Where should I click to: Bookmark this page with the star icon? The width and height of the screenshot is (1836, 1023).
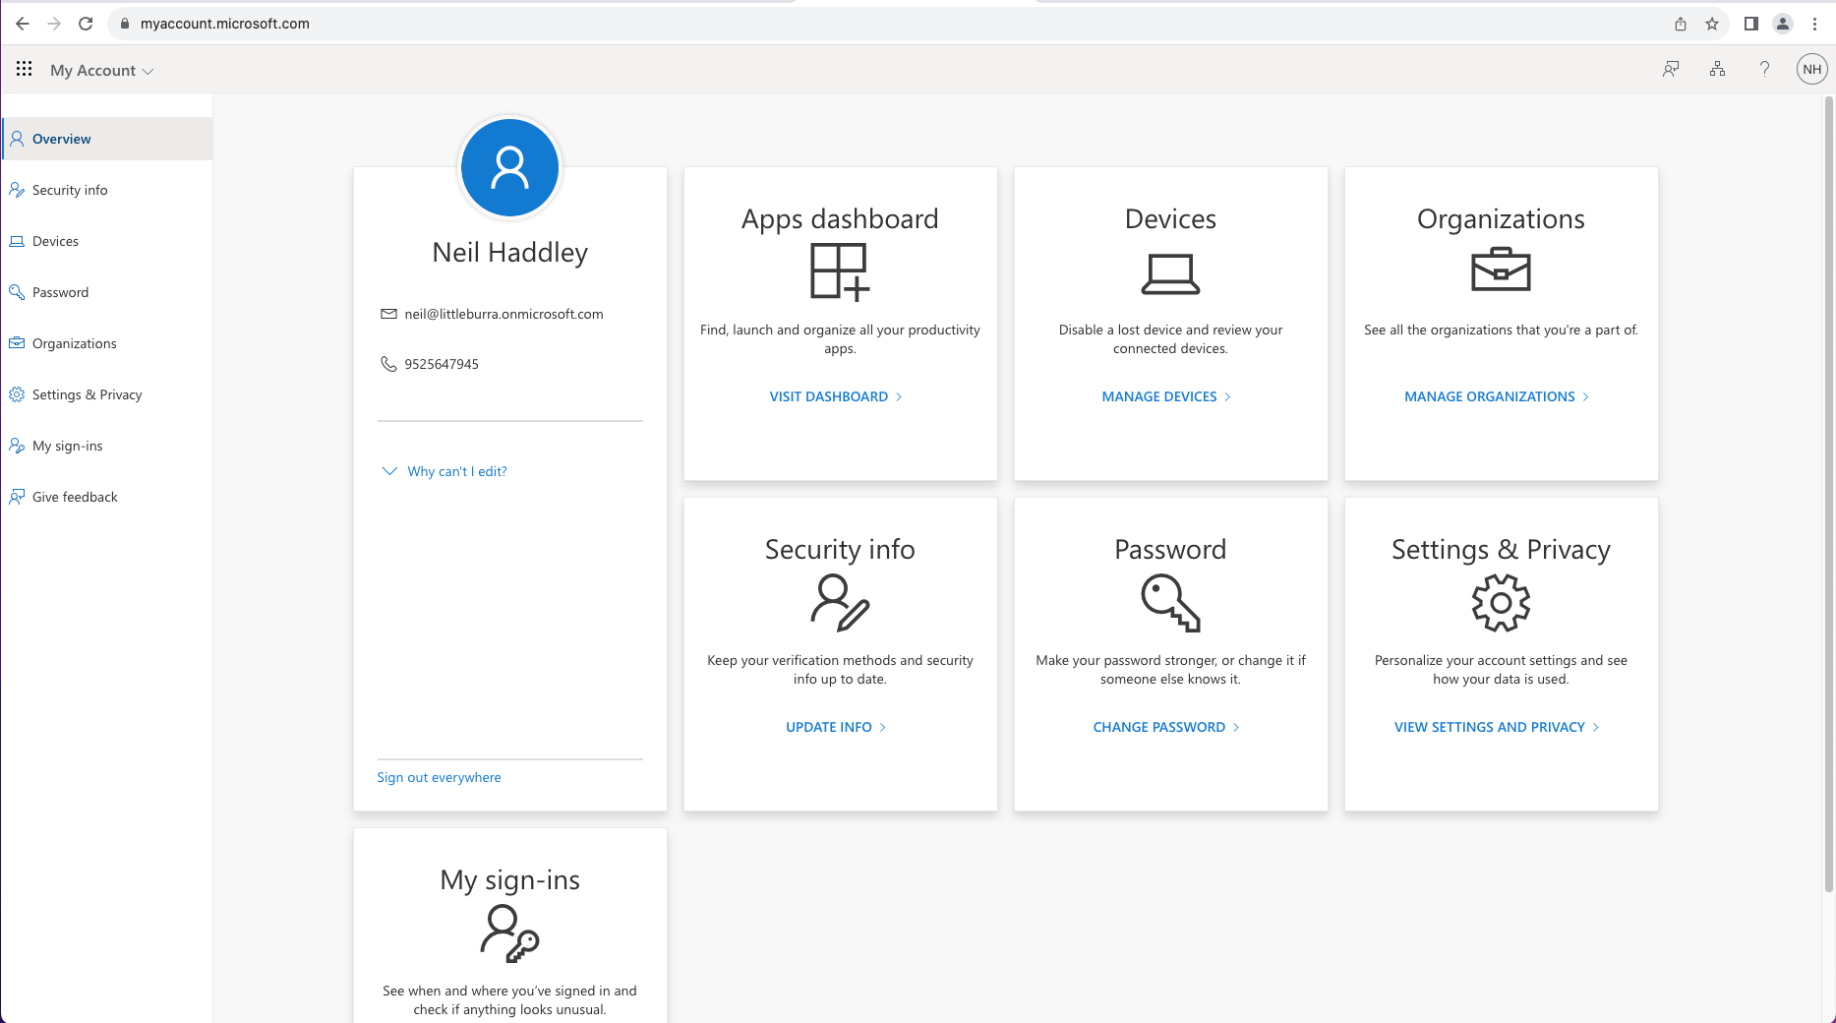point(1712,24)
